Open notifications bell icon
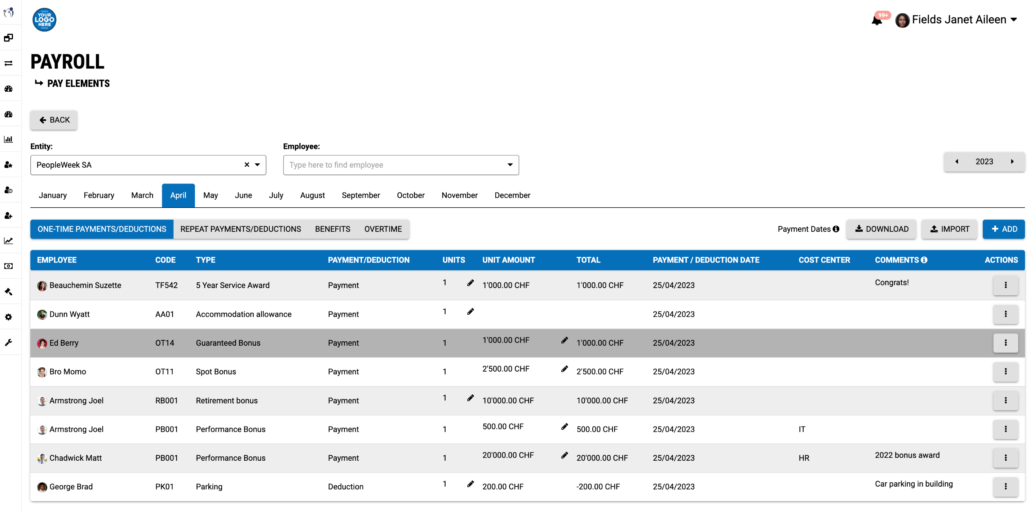 pos(876,20)
